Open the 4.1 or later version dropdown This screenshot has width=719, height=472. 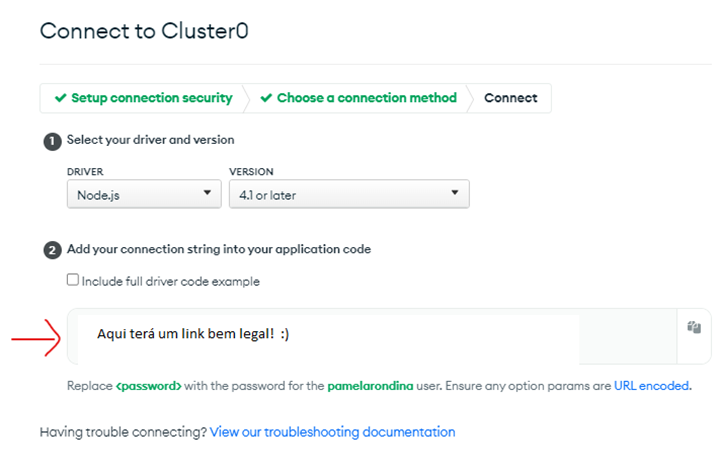click(x=349, y=194)
